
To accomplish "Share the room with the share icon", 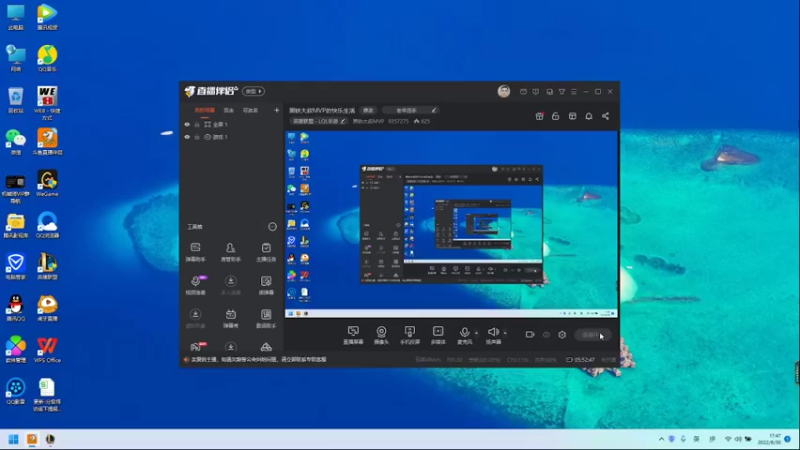I will [606, 116].
